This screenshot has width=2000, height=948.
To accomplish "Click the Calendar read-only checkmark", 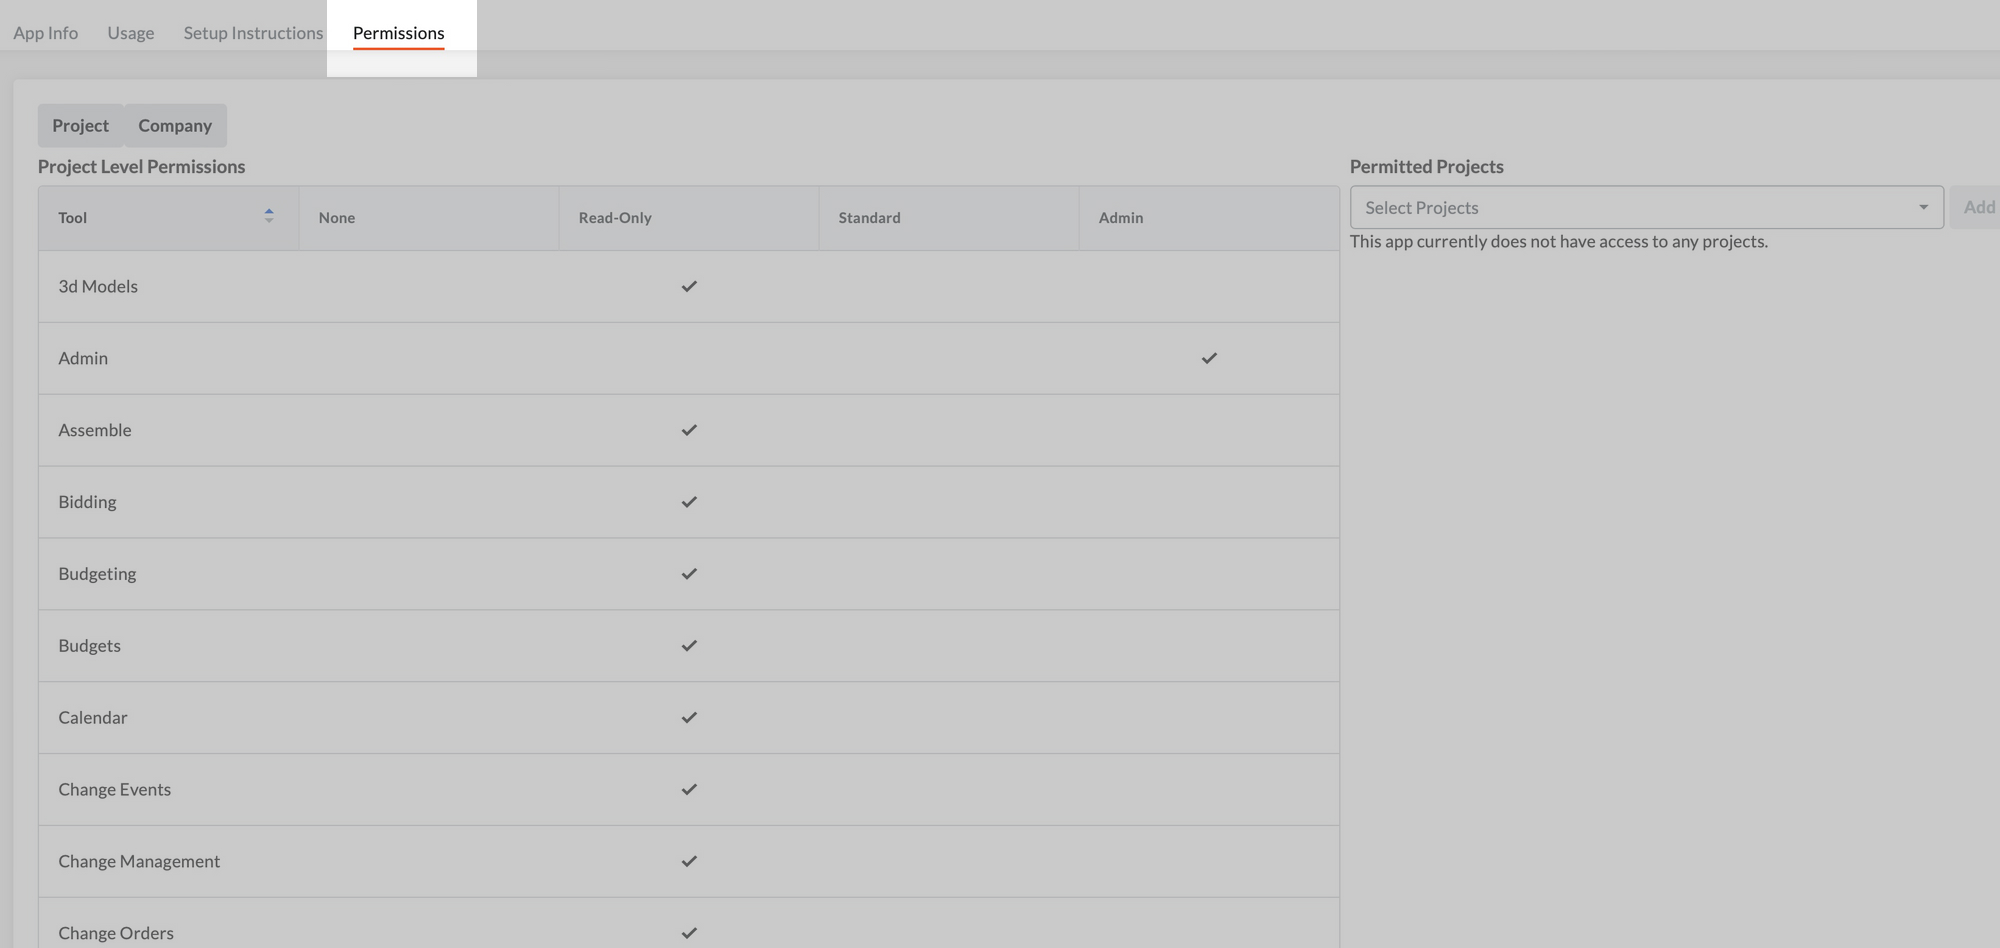I will [x=689, y=718].
